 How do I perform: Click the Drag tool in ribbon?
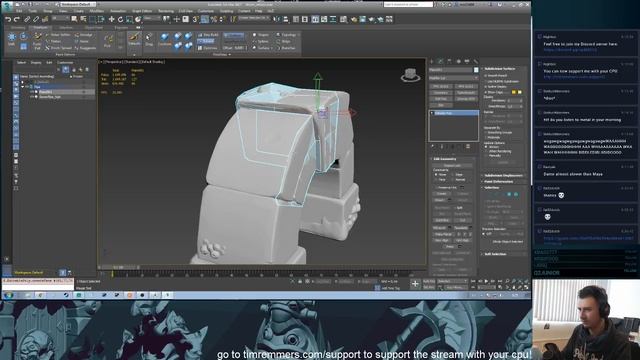pos(149,39)
